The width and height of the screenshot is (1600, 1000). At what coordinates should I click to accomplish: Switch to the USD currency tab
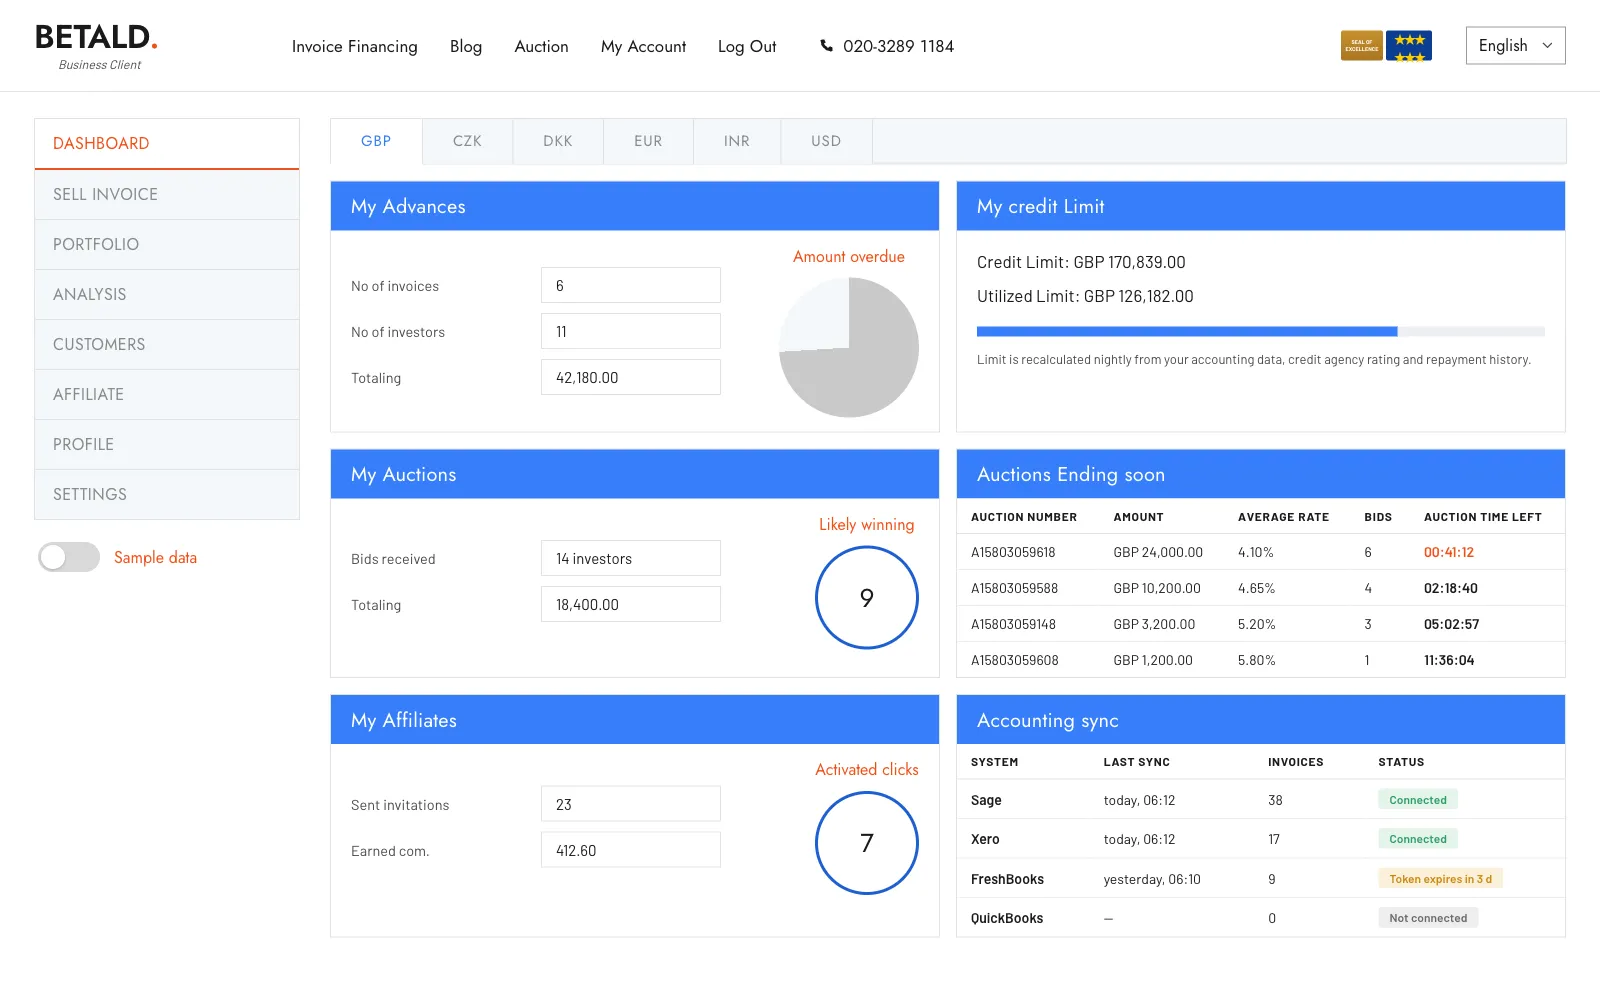coord(826,141)
